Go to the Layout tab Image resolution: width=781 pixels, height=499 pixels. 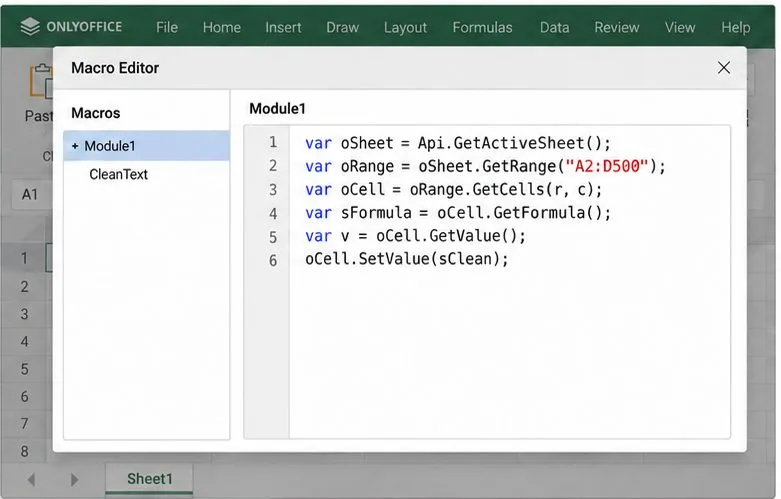(405, 27)
